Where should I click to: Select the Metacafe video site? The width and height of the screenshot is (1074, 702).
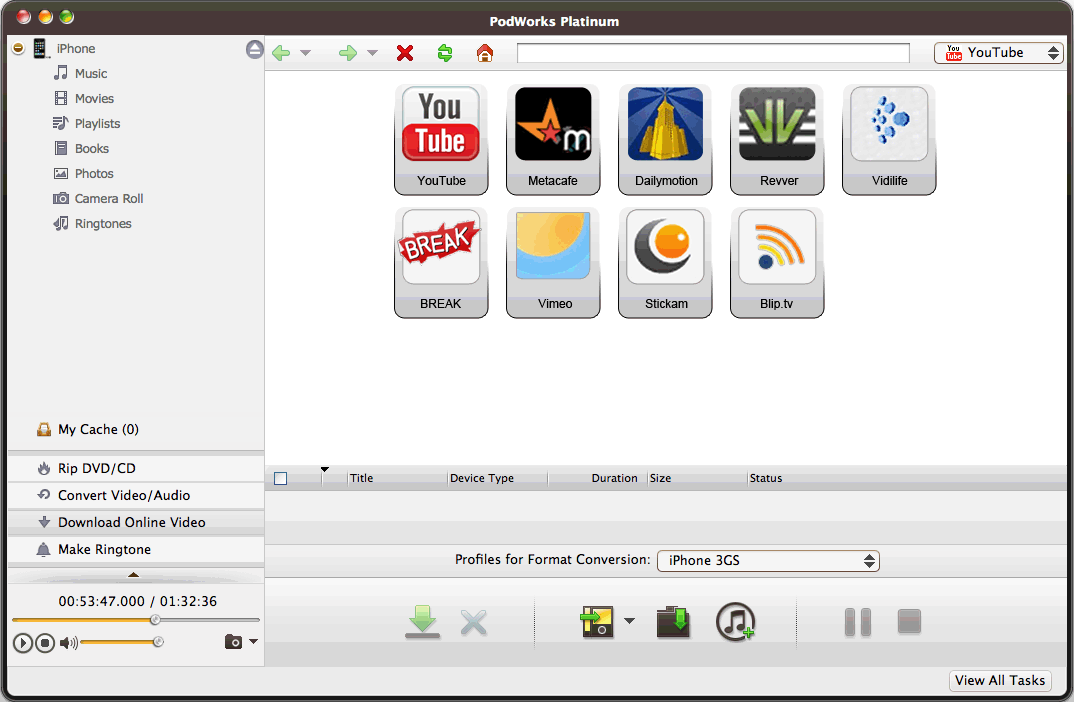tap(553, 138)
